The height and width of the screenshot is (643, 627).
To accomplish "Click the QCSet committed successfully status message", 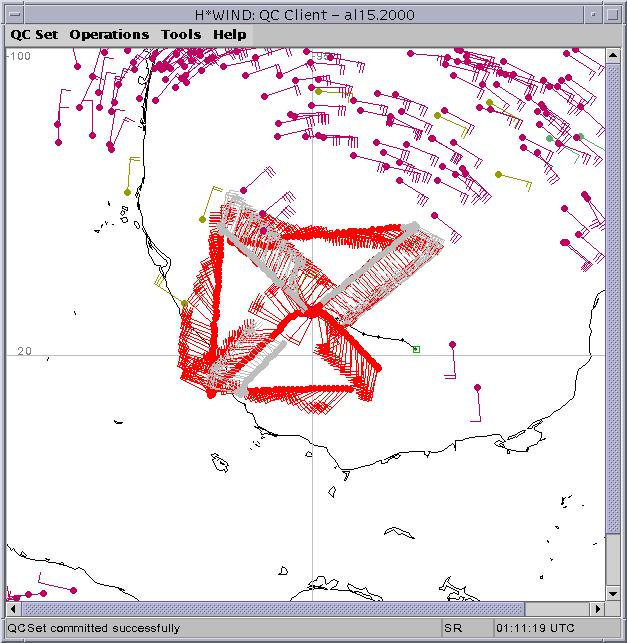I will click(95, 628).
